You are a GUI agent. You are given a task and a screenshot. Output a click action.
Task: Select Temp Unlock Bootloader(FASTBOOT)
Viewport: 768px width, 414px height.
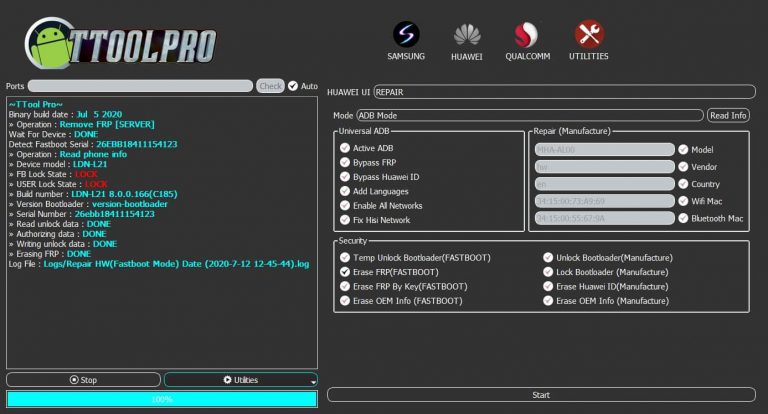[415, 257]
